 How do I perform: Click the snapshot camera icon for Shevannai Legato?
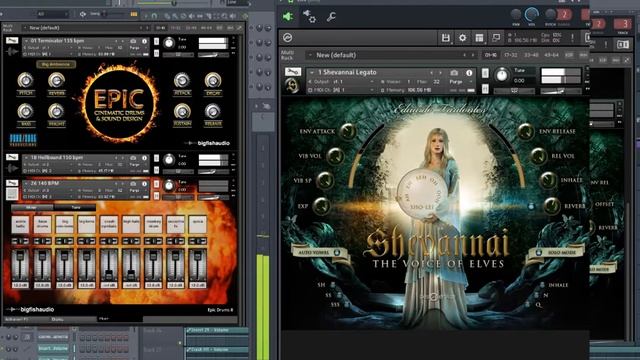[x=454, y=73]
